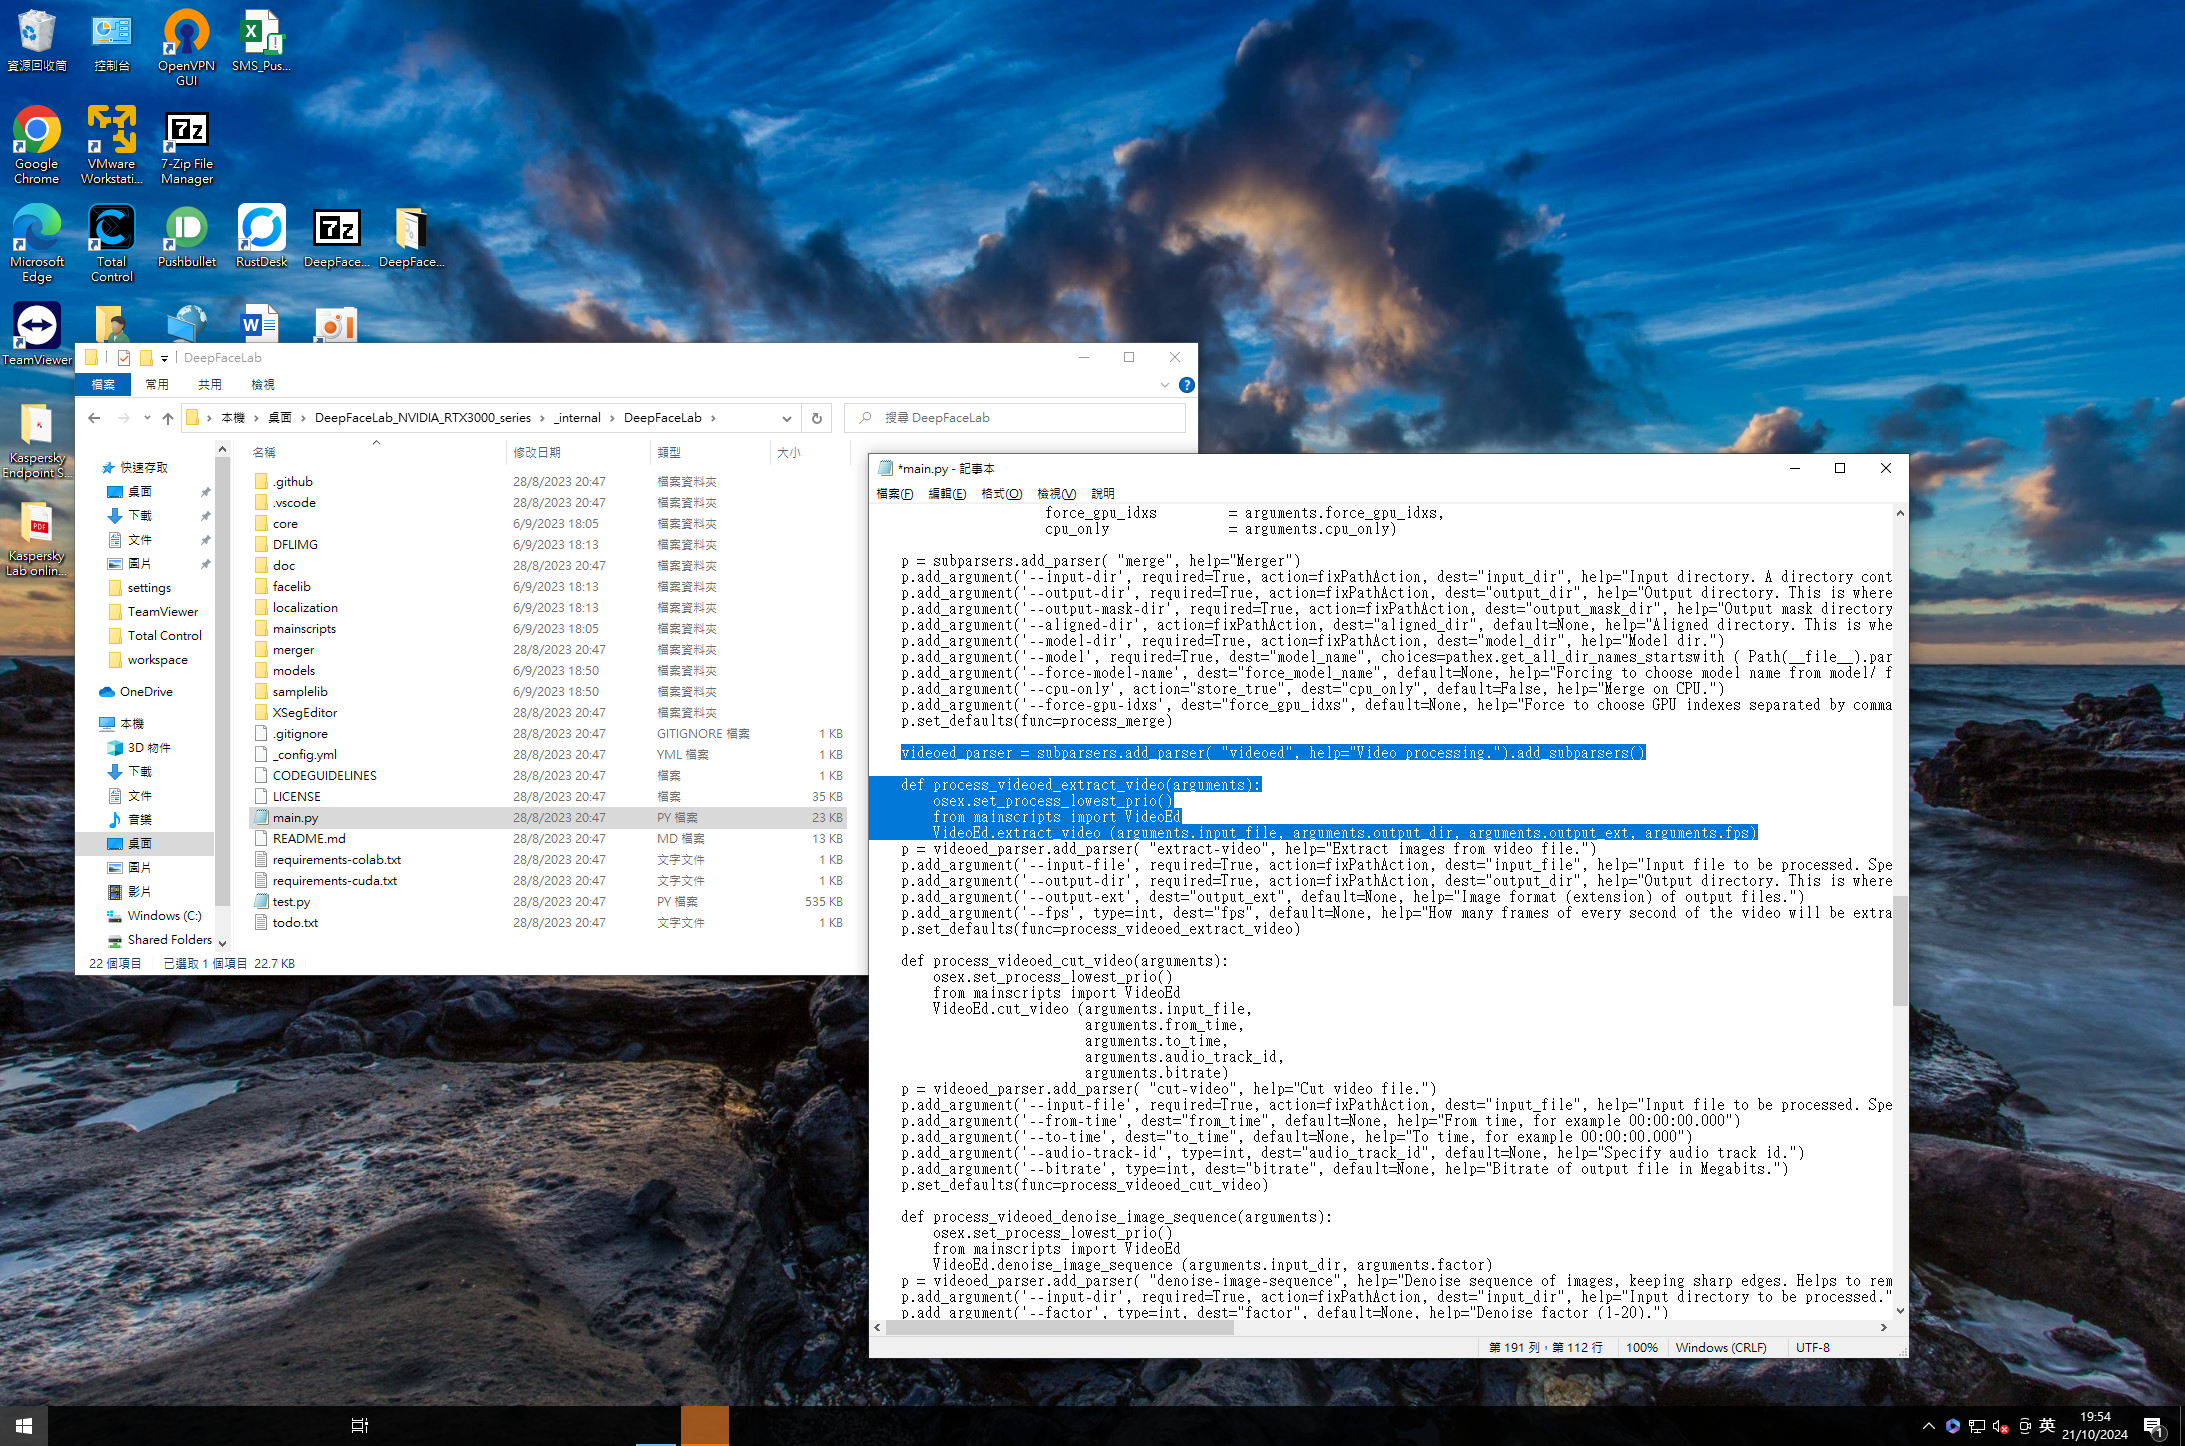Open the Control Panel desktop icon
The height and width of the screenshot is (1446, 2185).
click(x=112, y=42)
